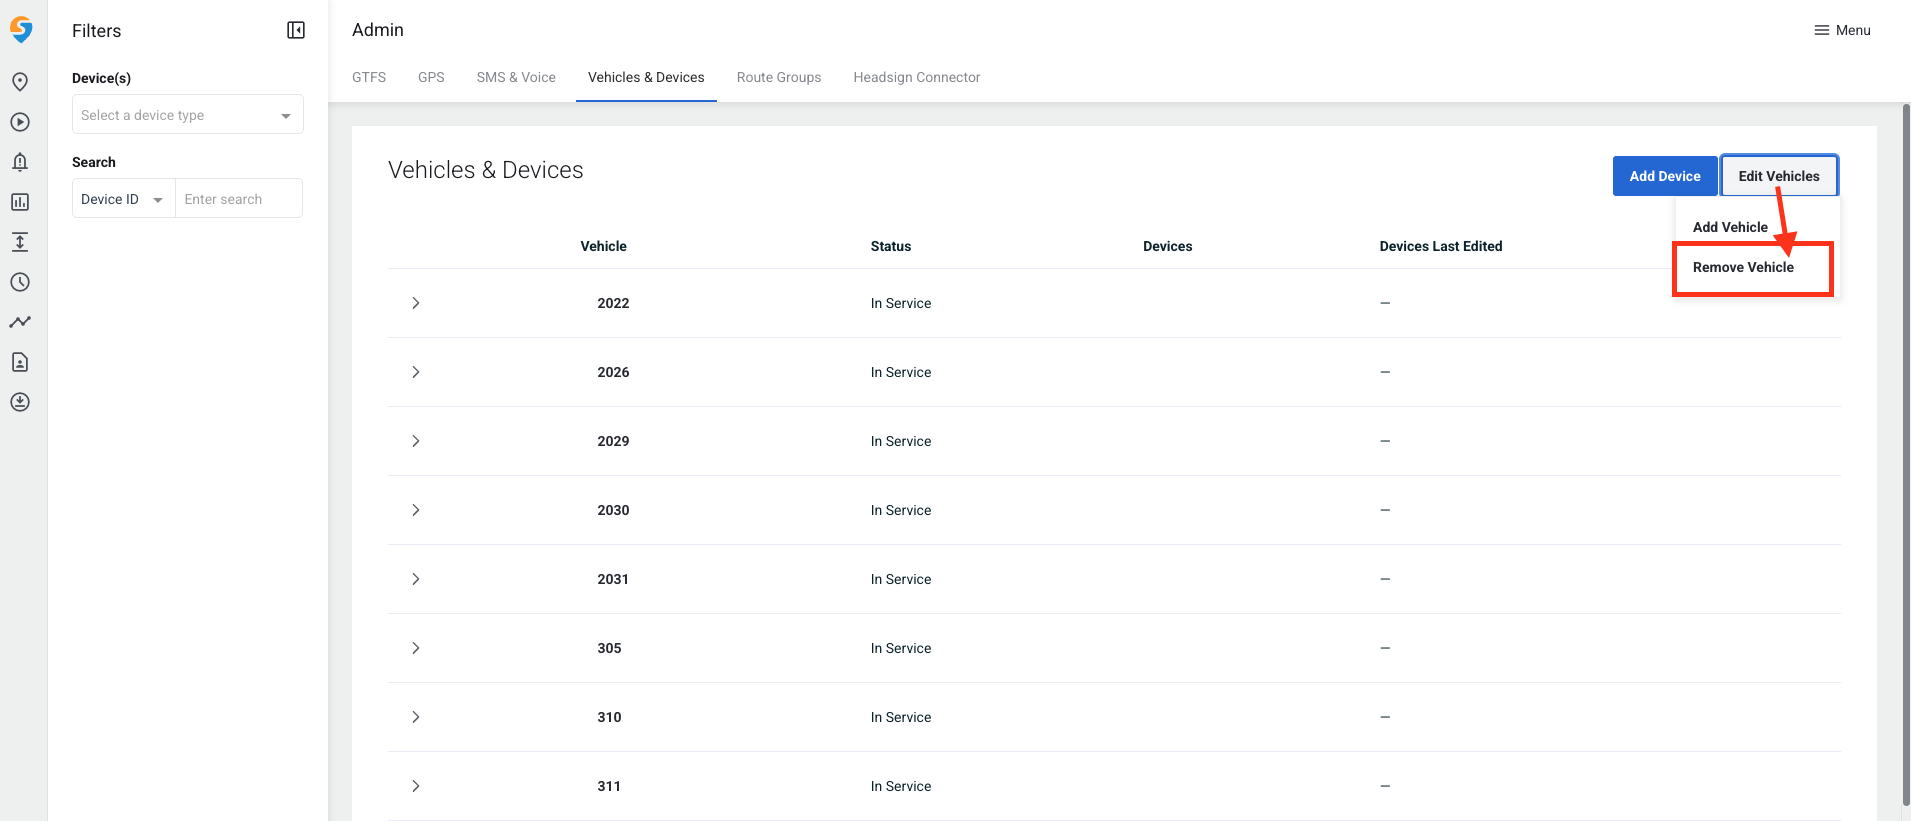Switch to the Route Groups tab
The width and height of the screenshot is (1911, 821).
(x=779, y=77)
